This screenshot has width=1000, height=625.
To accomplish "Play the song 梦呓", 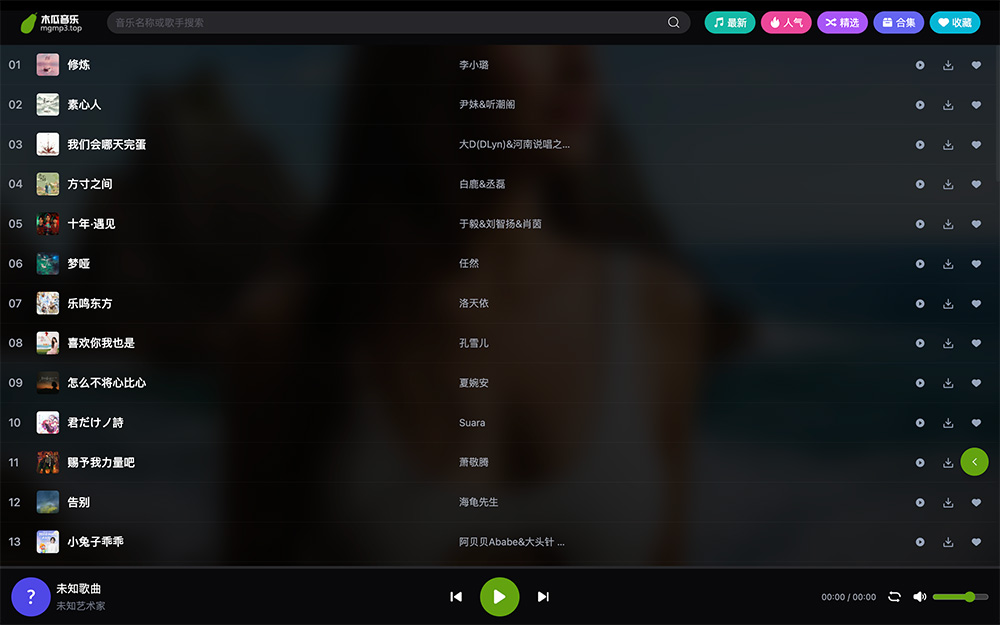I will pos(920,263).
